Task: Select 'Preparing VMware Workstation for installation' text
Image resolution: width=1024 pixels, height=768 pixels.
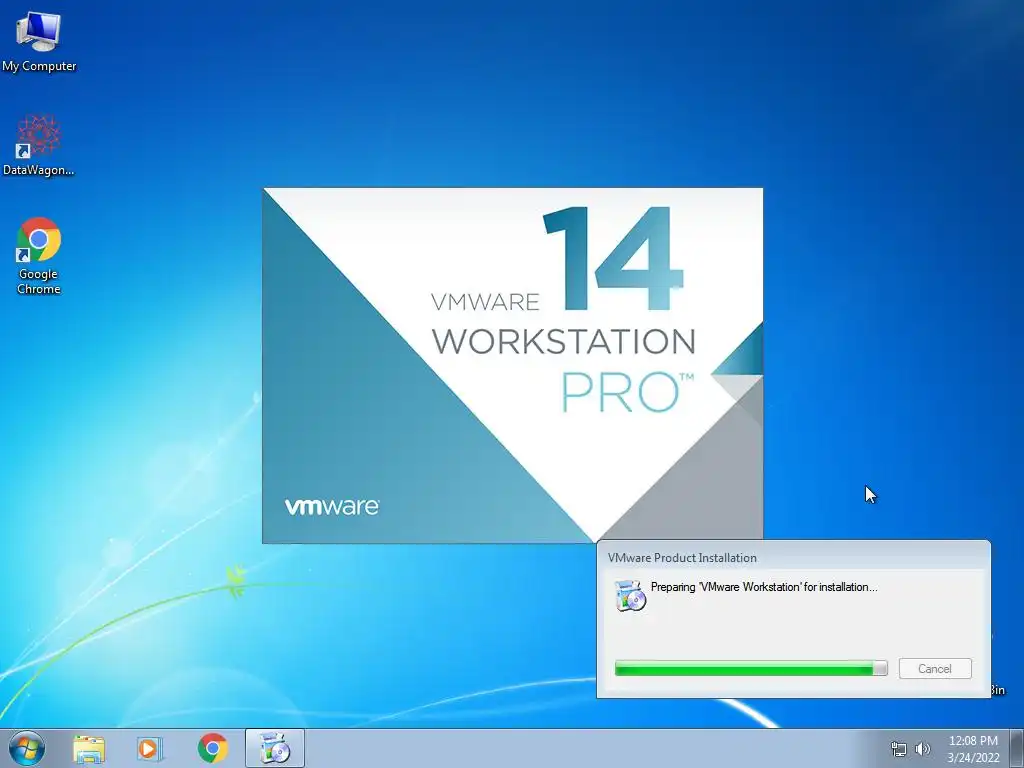Action: [763, 586]
